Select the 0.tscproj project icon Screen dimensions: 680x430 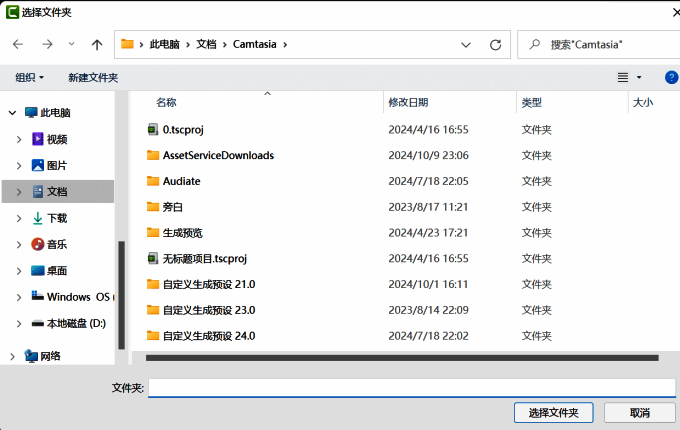tap(153, 129)
